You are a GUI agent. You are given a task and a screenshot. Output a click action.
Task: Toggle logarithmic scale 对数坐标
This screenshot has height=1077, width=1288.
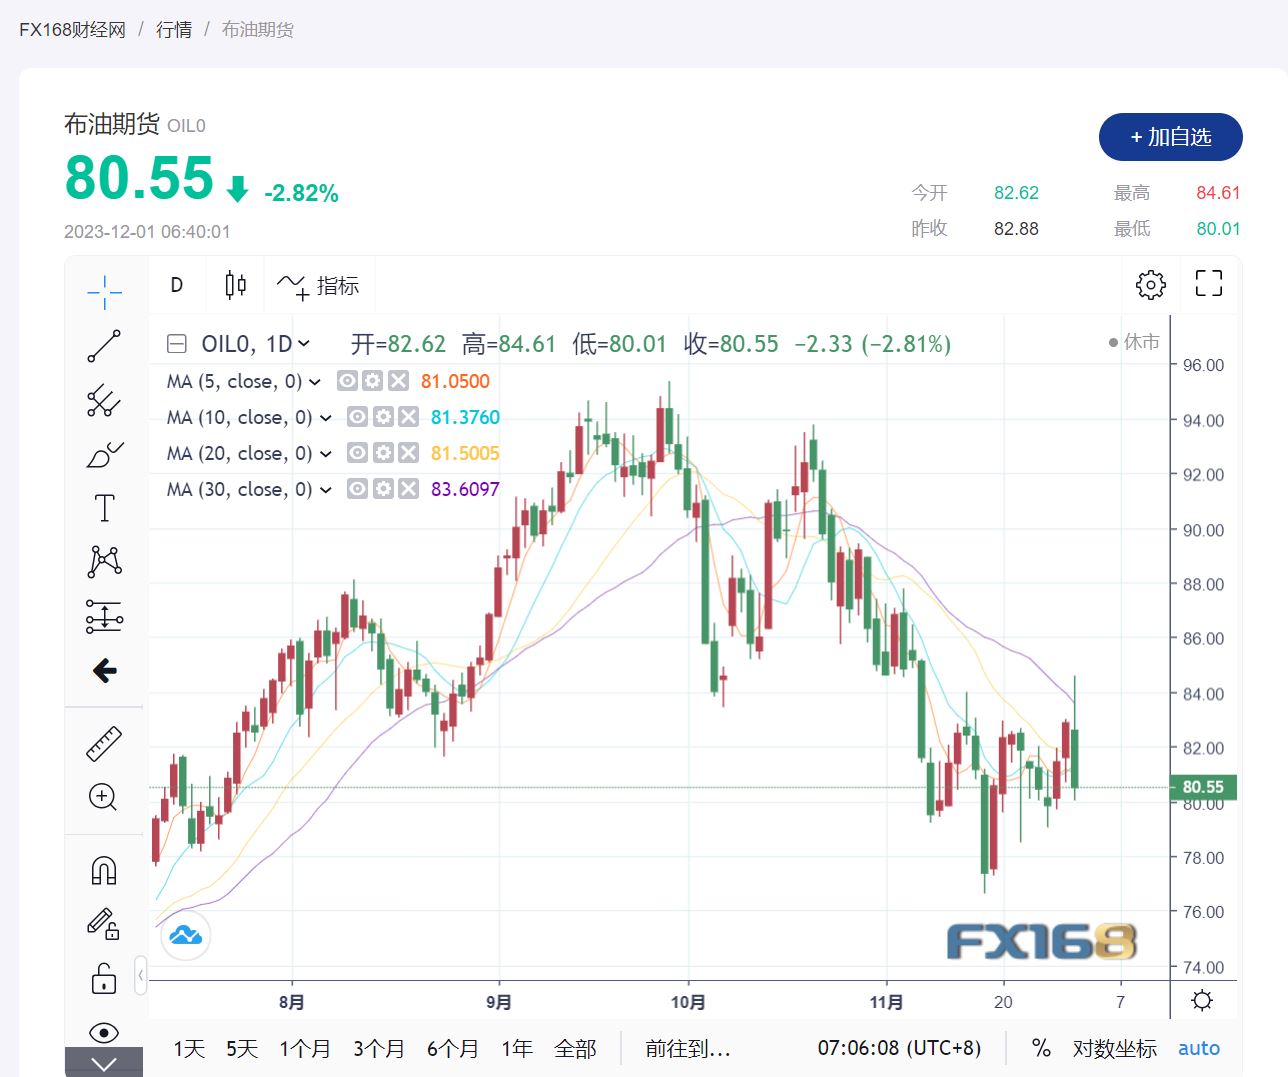pos(1114,1048)
